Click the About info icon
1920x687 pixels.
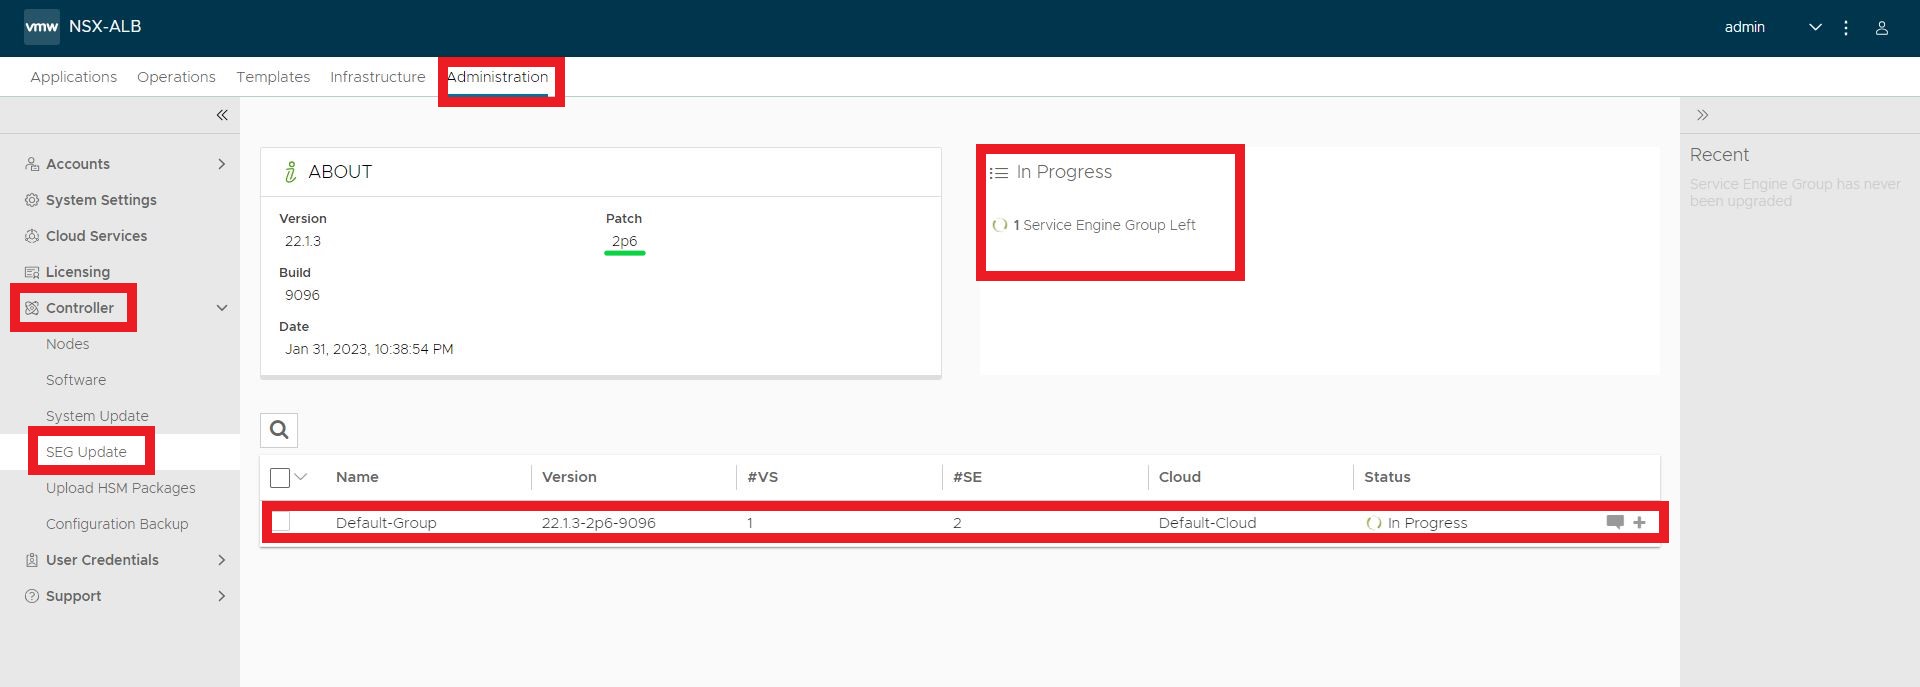291,172
